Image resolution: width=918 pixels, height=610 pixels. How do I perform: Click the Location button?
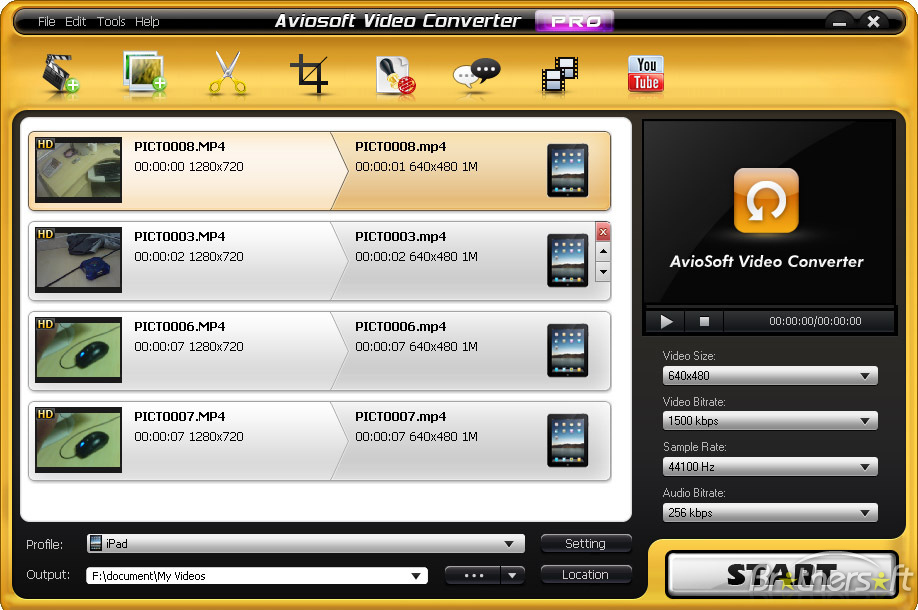[x=586, y=575]
